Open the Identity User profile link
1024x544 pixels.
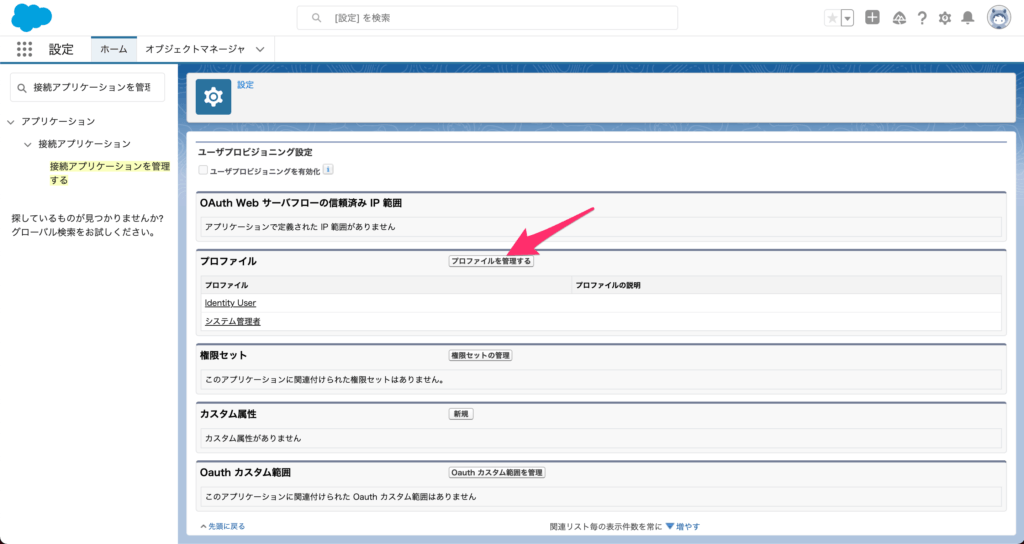click(230, 303)
